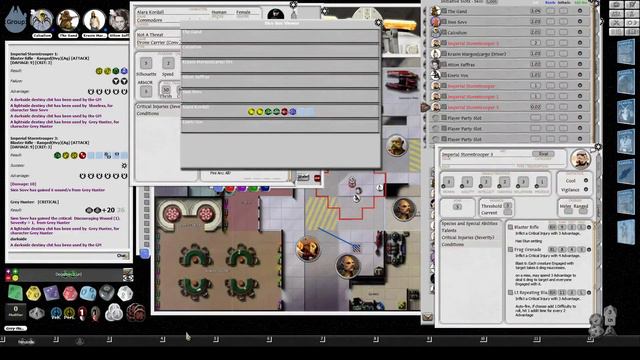Viewport: 640px width, 360px height.
Task: Click the Cool button in the initiative header
Action: pos(491,2)
